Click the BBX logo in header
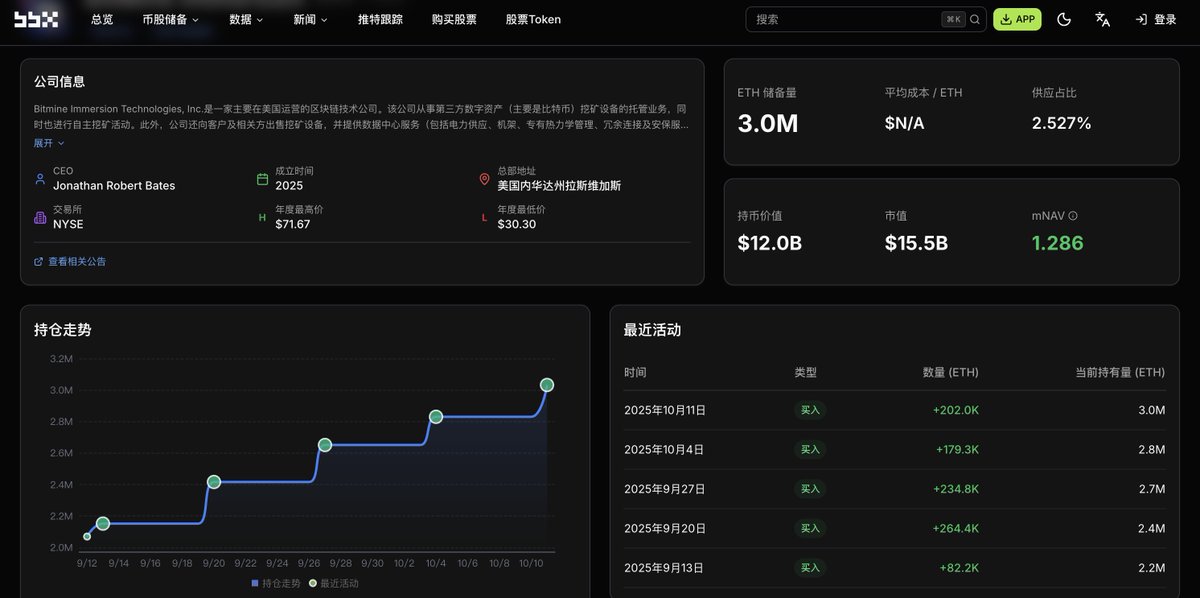The image size is (1200, 598). [36, 19]
